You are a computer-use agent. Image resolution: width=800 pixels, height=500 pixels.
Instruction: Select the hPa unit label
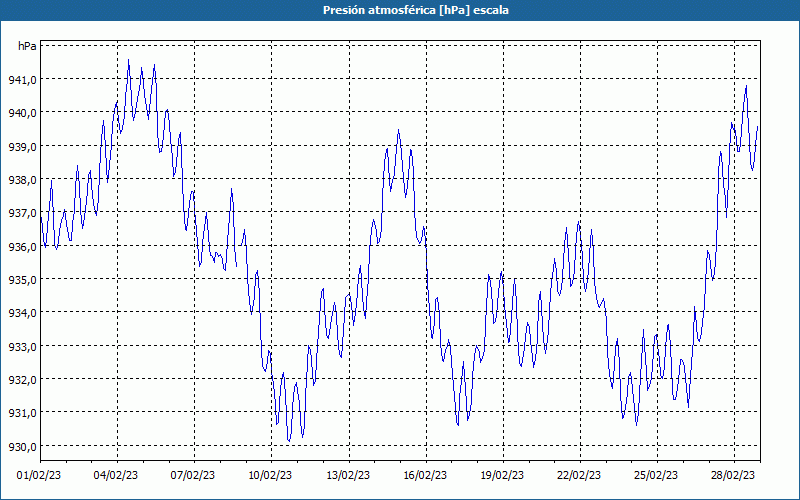coord(27,46)
